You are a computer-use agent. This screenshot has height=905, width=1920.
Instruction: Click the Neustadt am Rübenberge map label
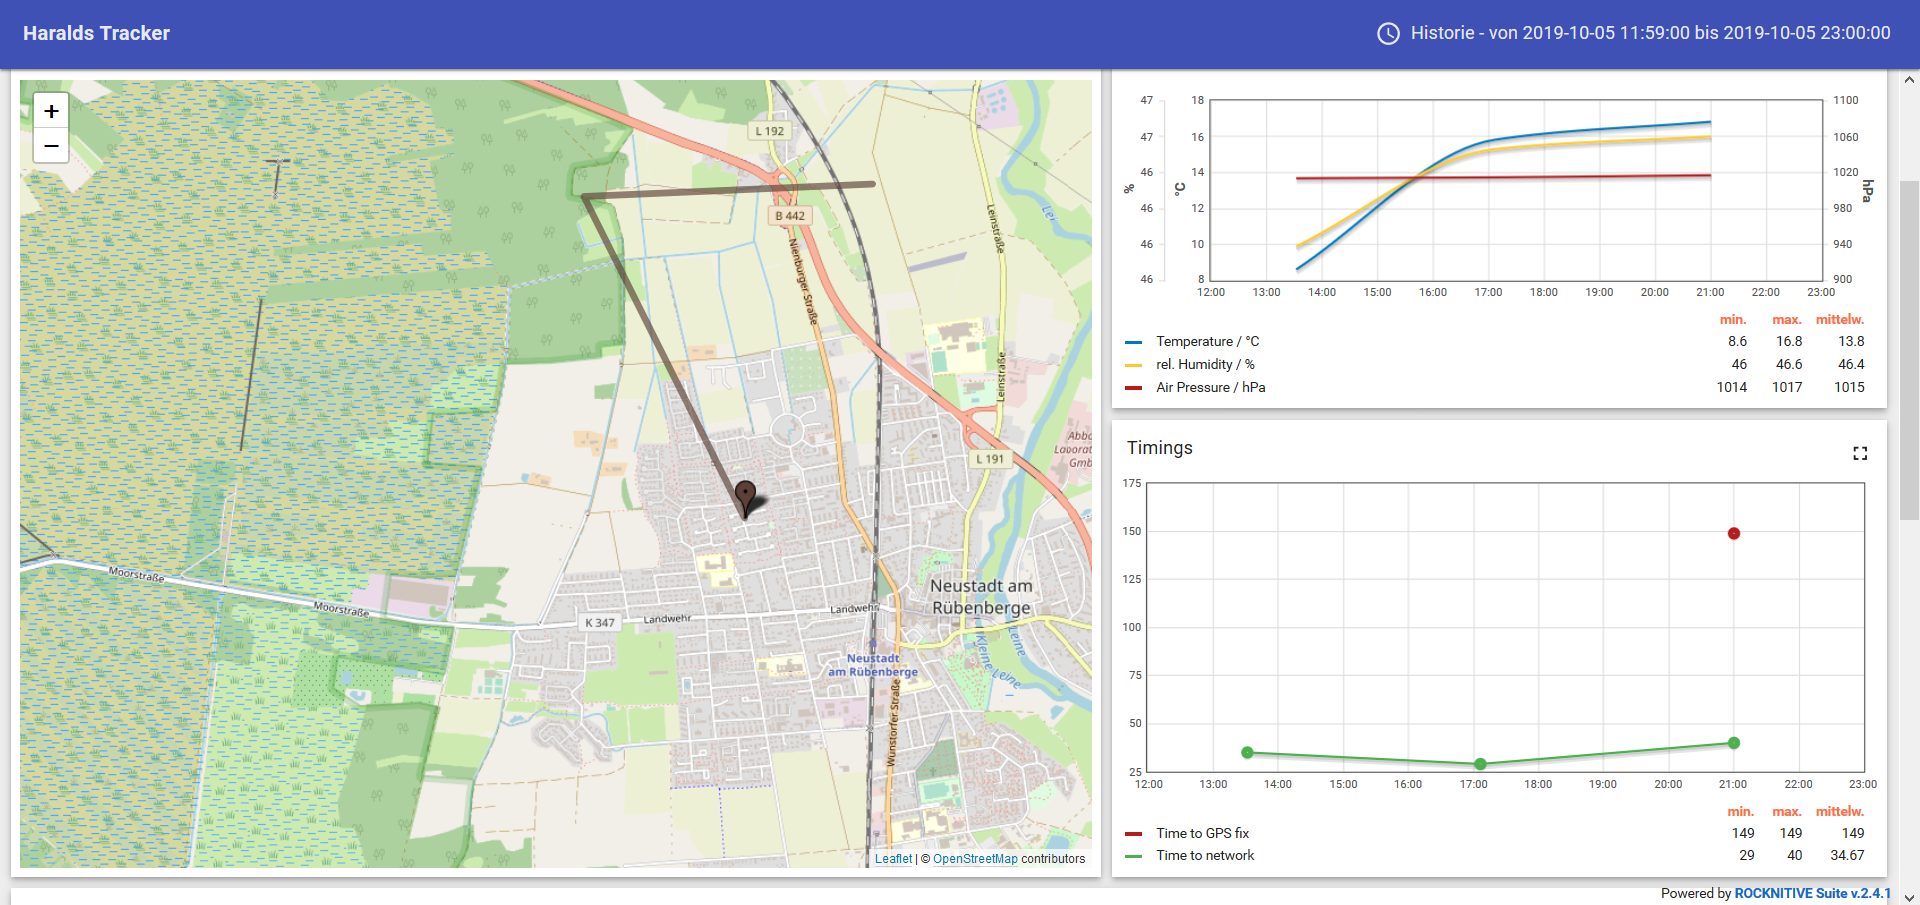[981, 597]
